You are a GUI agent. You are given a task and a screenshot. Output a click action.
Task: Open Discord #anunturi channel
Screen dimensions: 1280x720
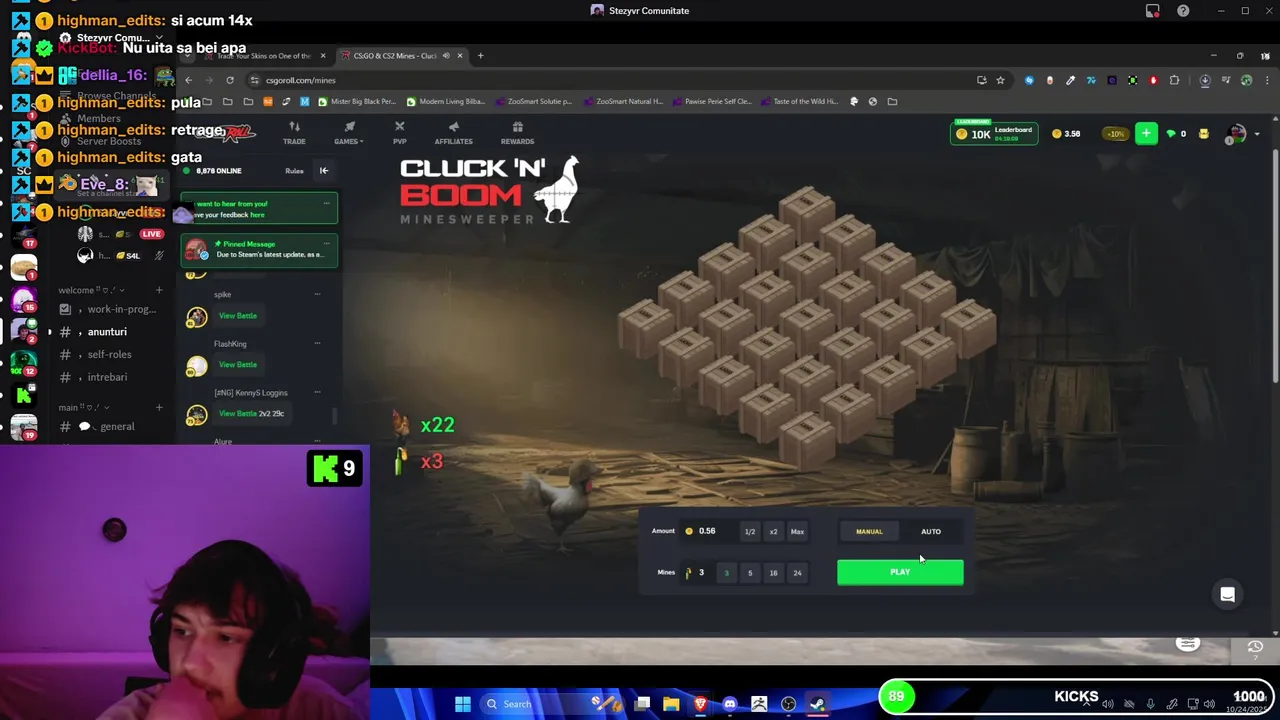tap(107, 332)
